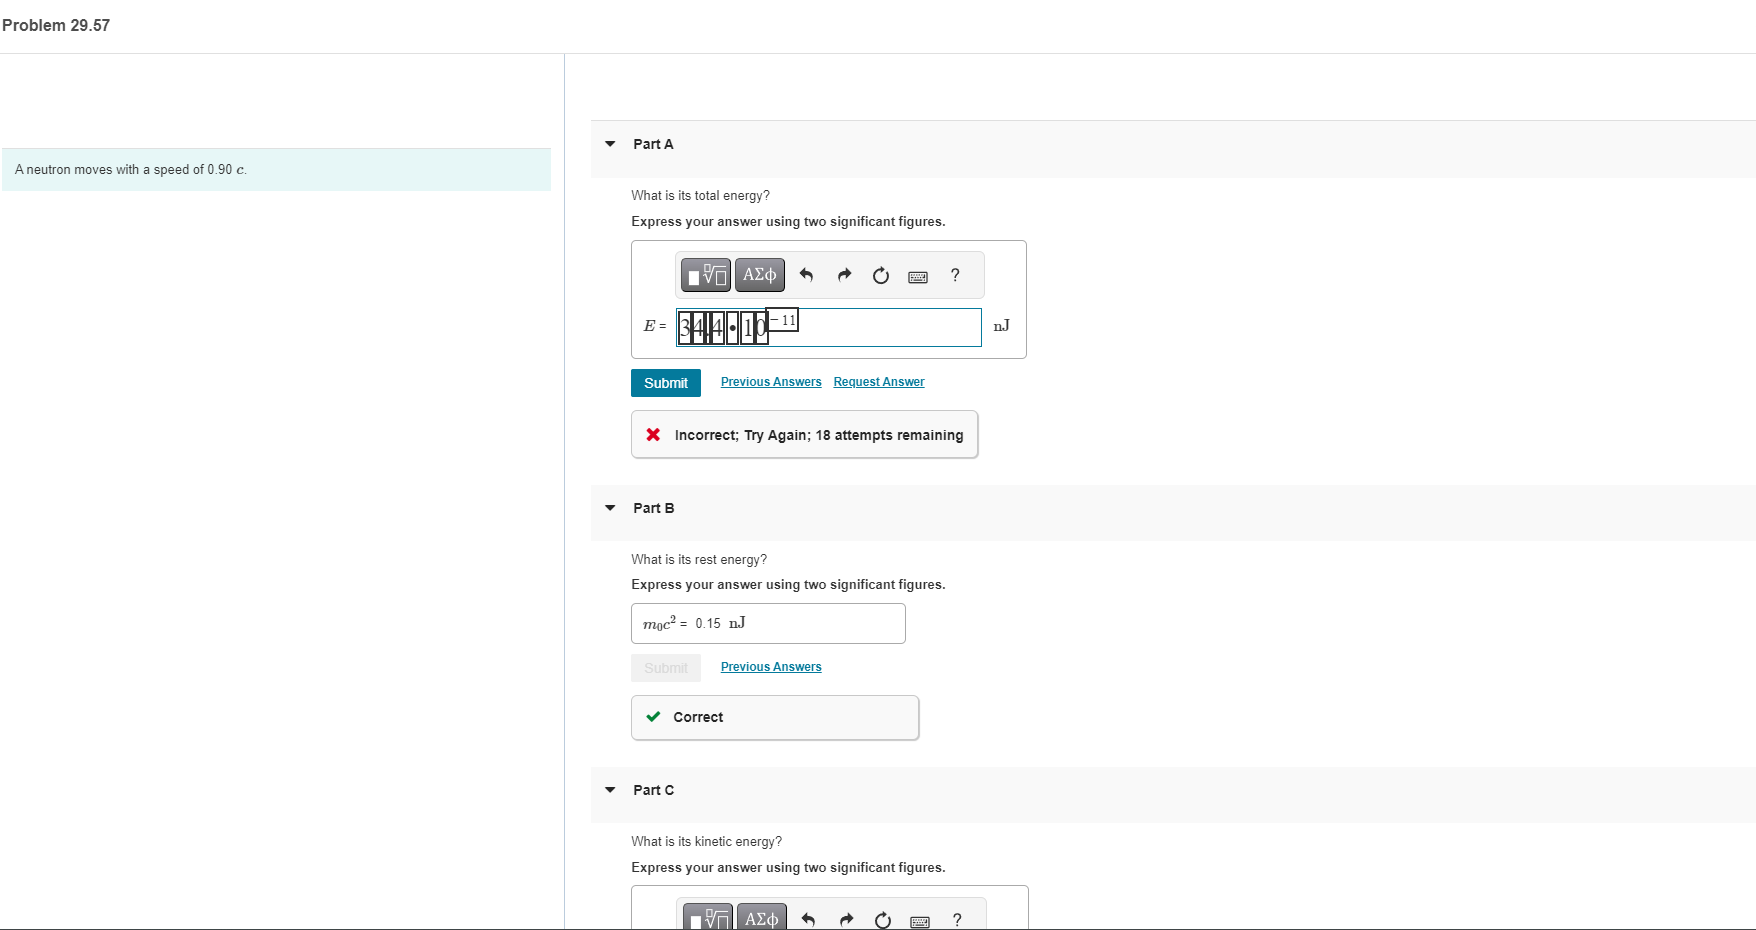Click the Part C heading text

pos(653,790)
